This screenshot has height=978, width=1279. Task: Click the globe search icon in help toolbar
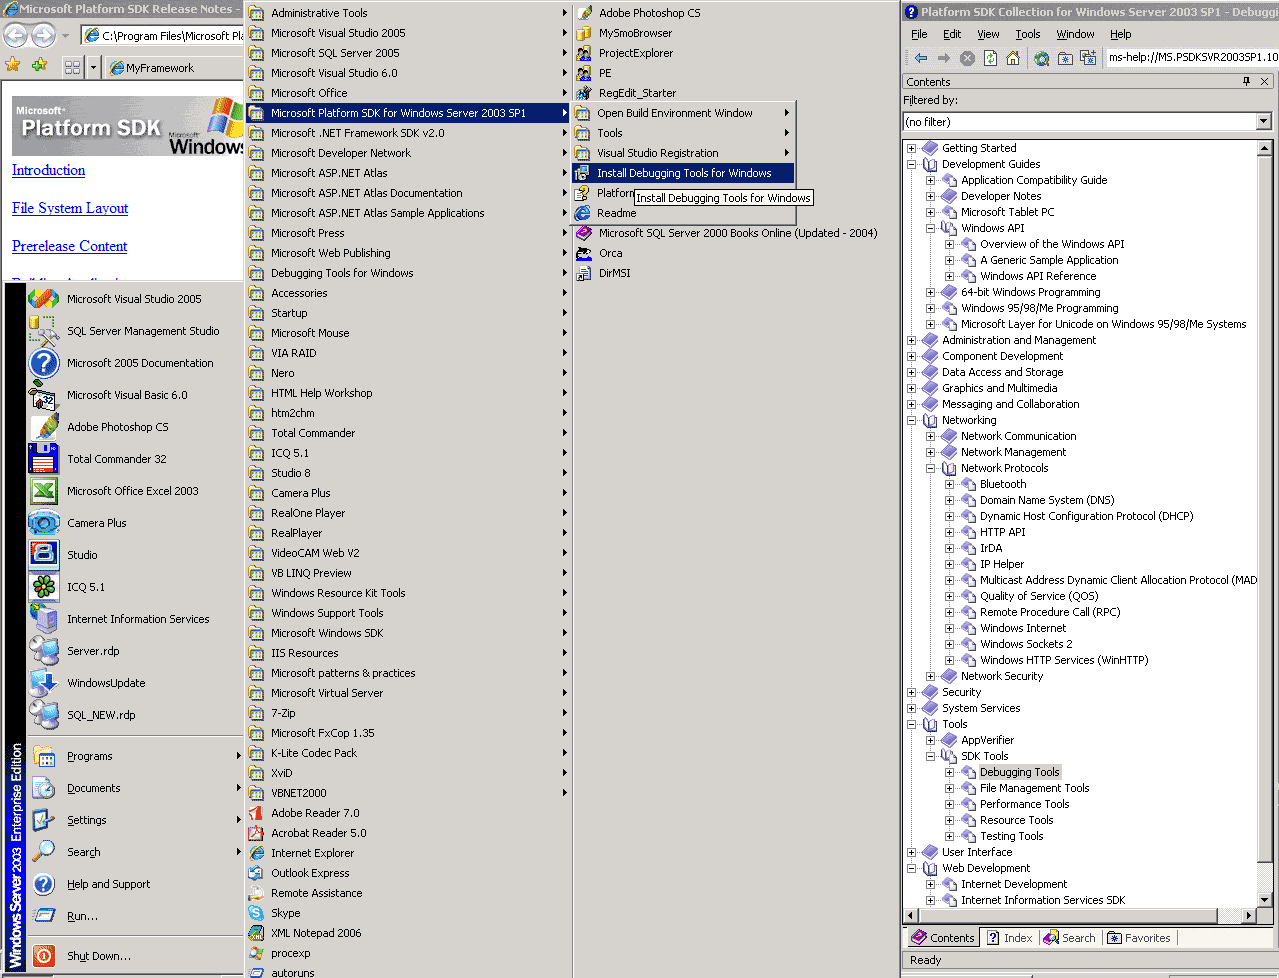[x=1041, y=58]
